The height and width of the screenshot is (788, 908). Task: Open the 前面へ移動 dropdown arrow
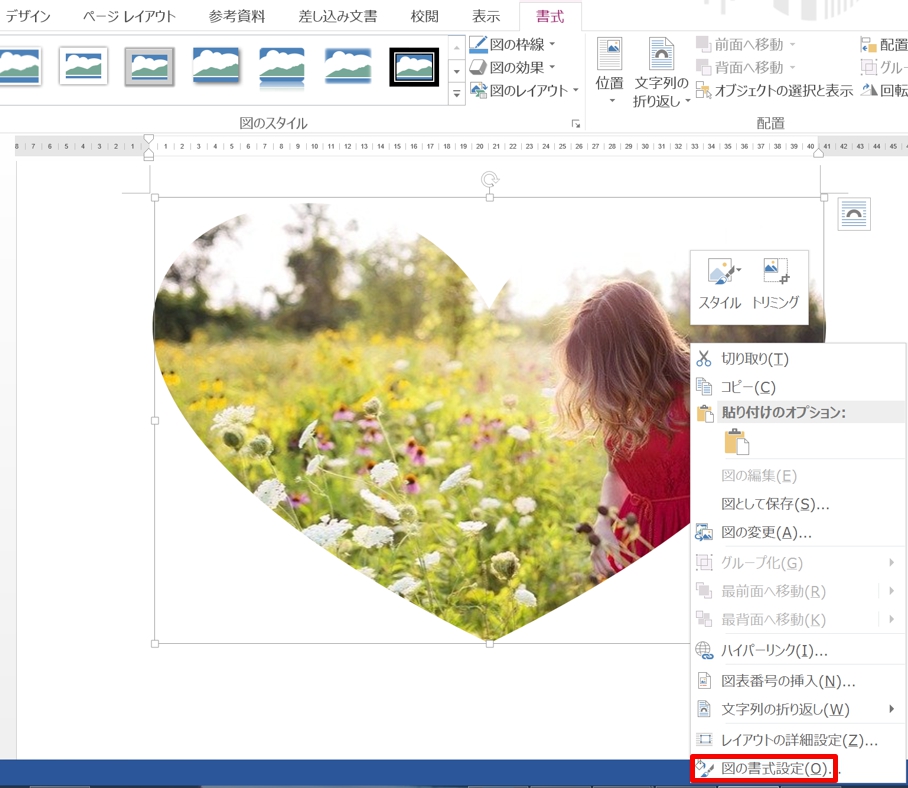pos(792,44)
